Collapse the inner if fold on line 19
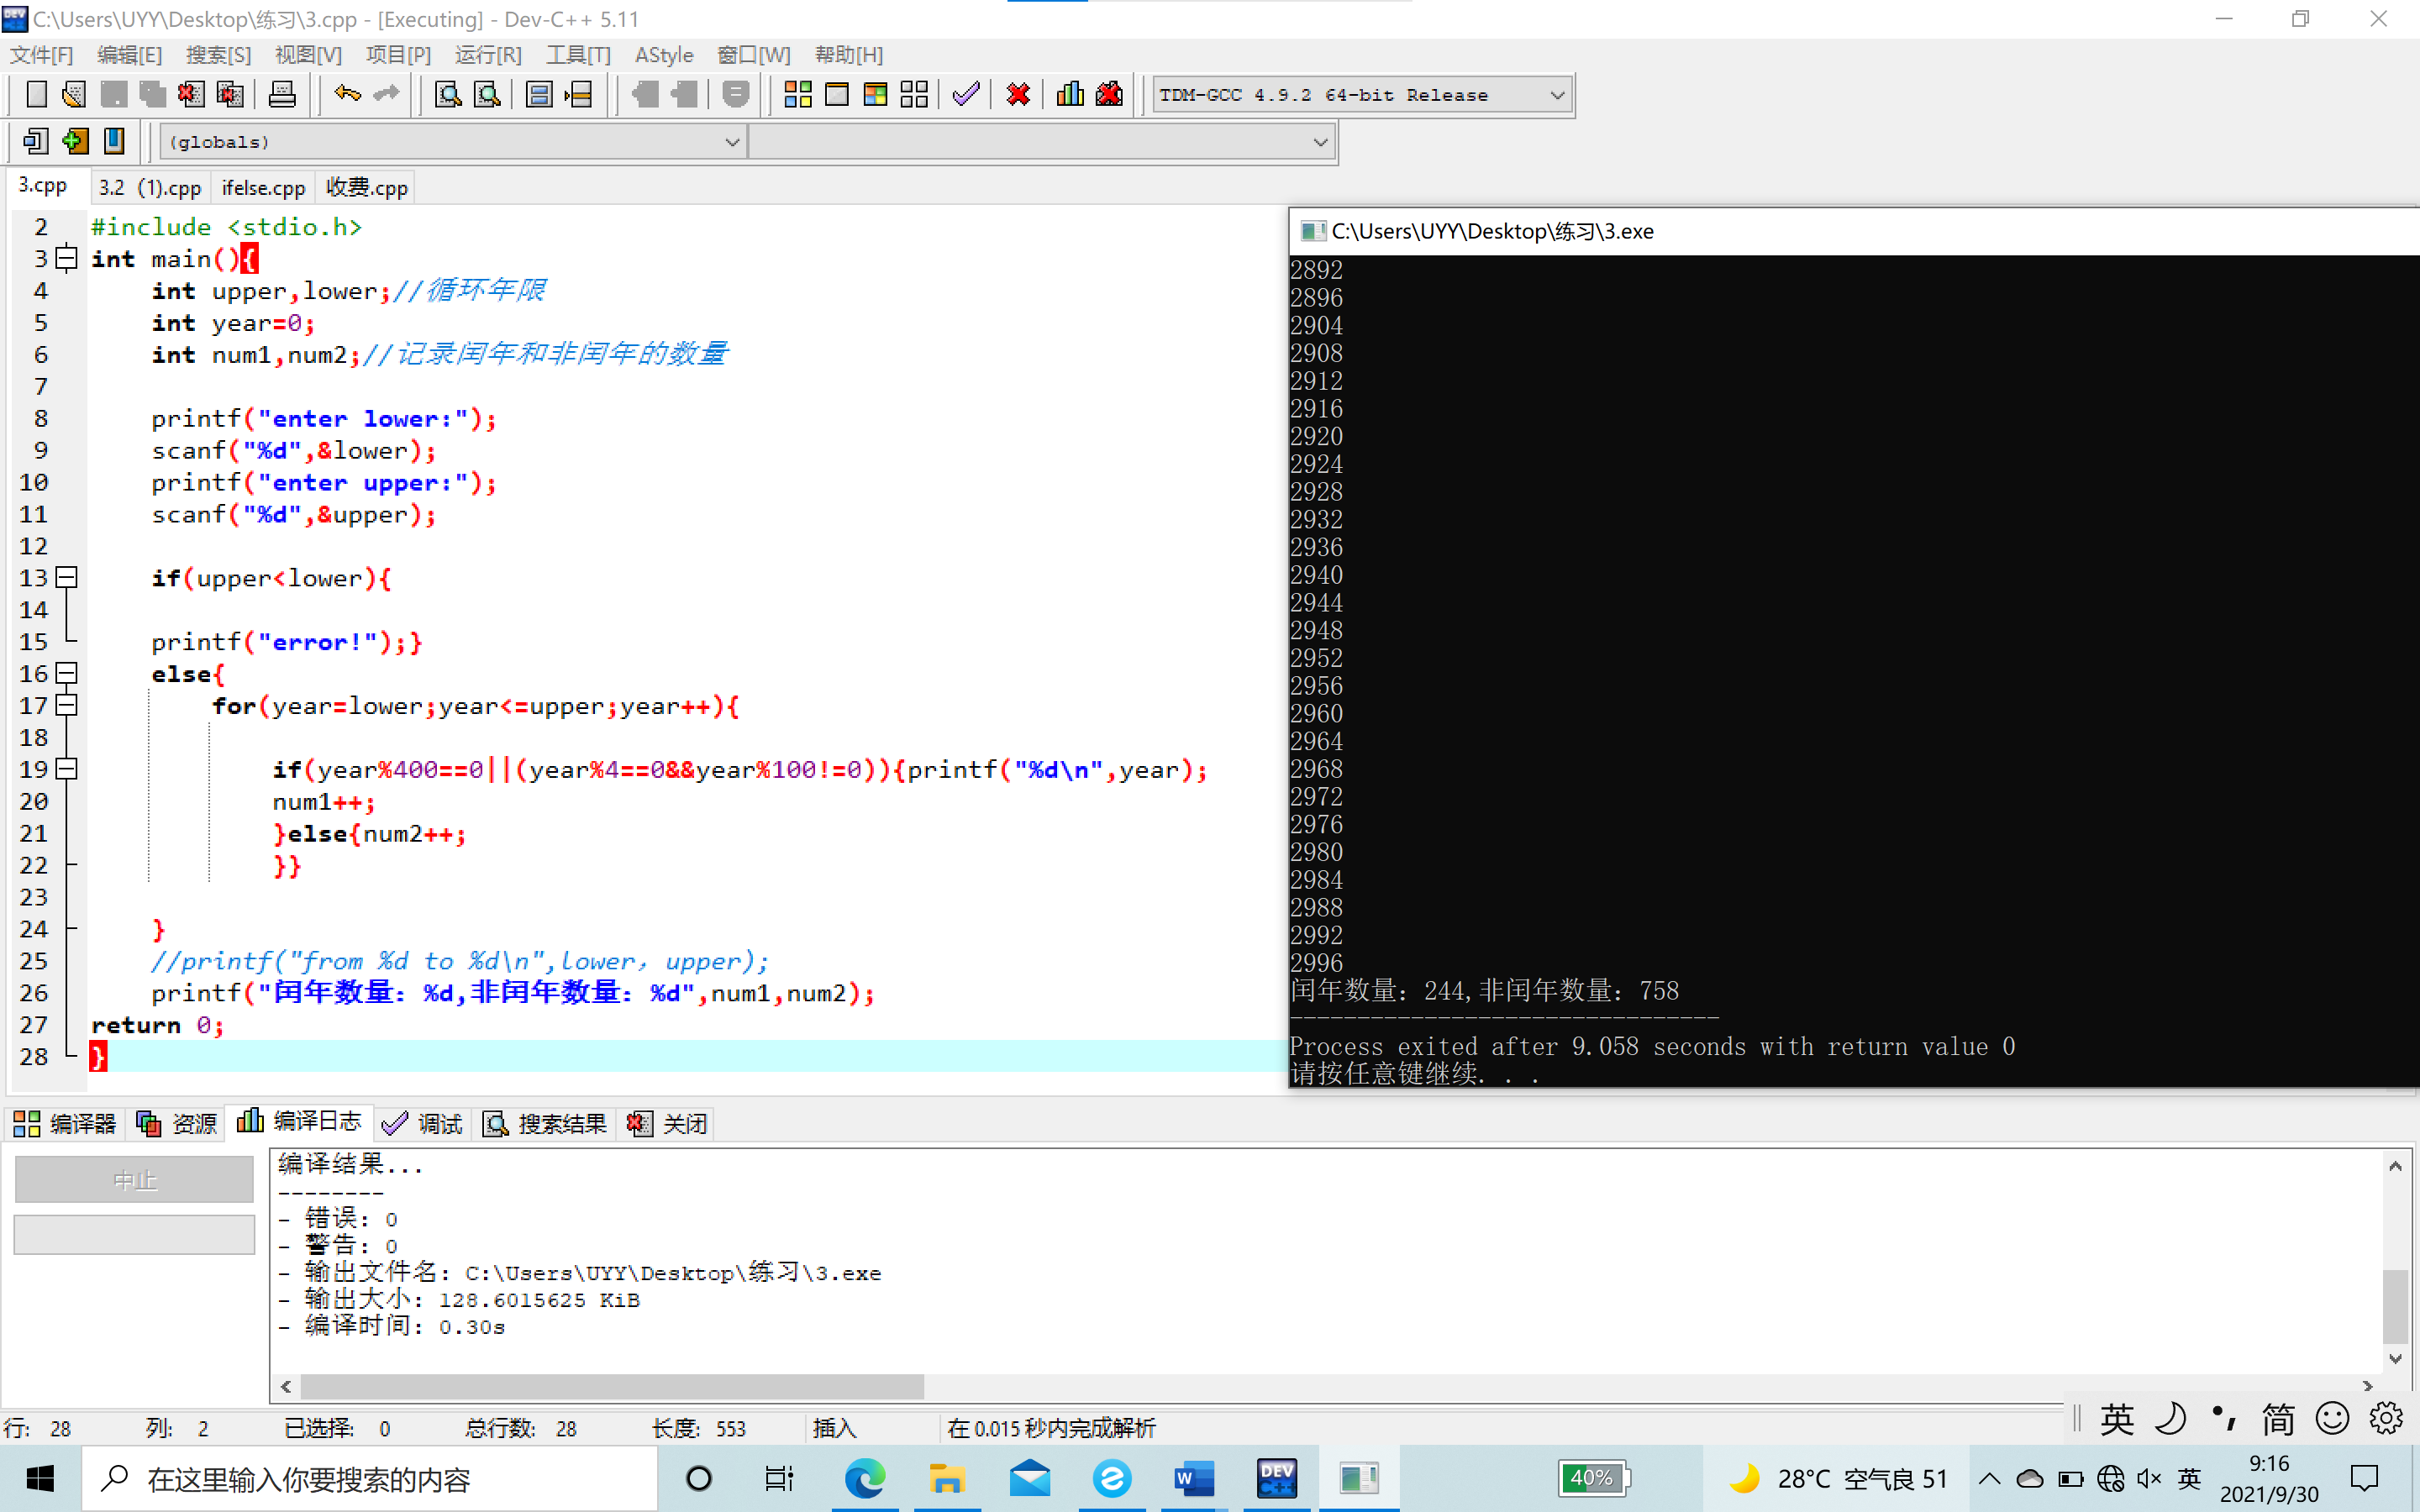The width and height of the screenshot is (2420, 1512). pos(66,769)
